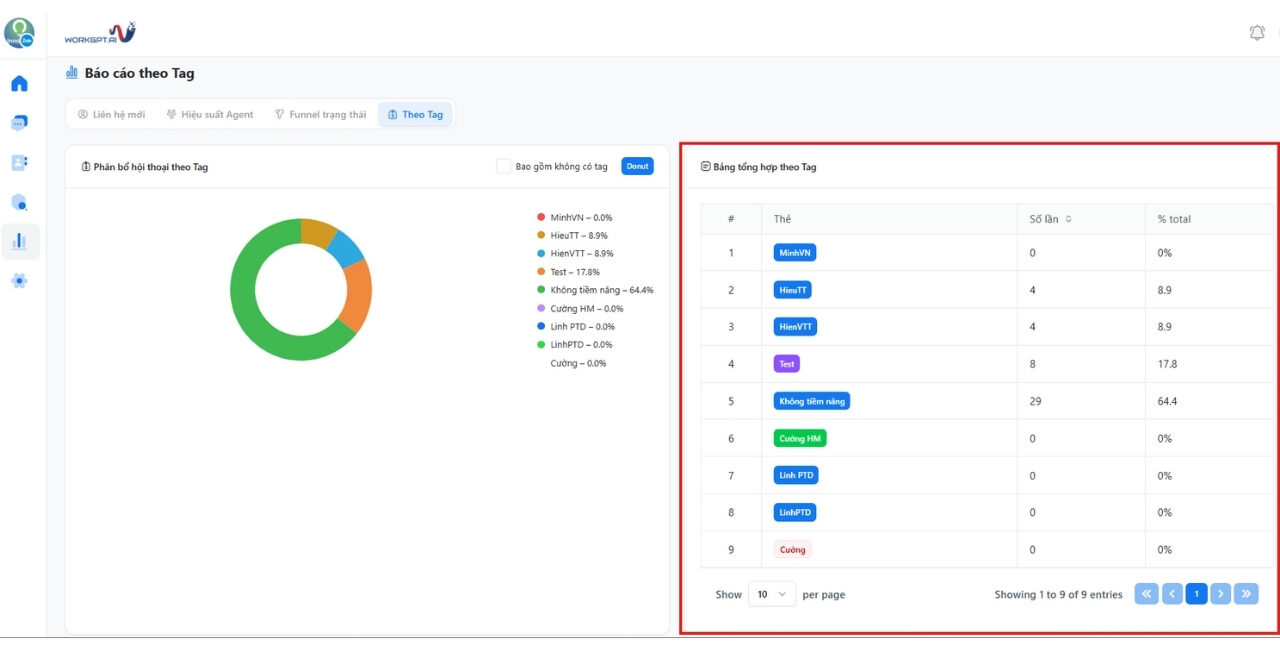The height and width of the screenshot is (646, 1280).
Task: Switch to the 'Liên hệ mới' tab
Action: click(x=111, y=115)
